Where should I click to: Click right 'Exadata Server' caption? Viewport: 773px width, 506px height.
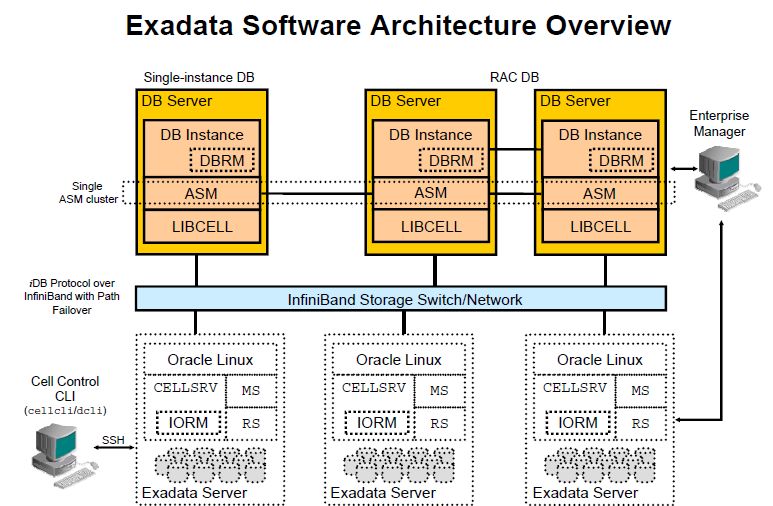pos(585,493)
